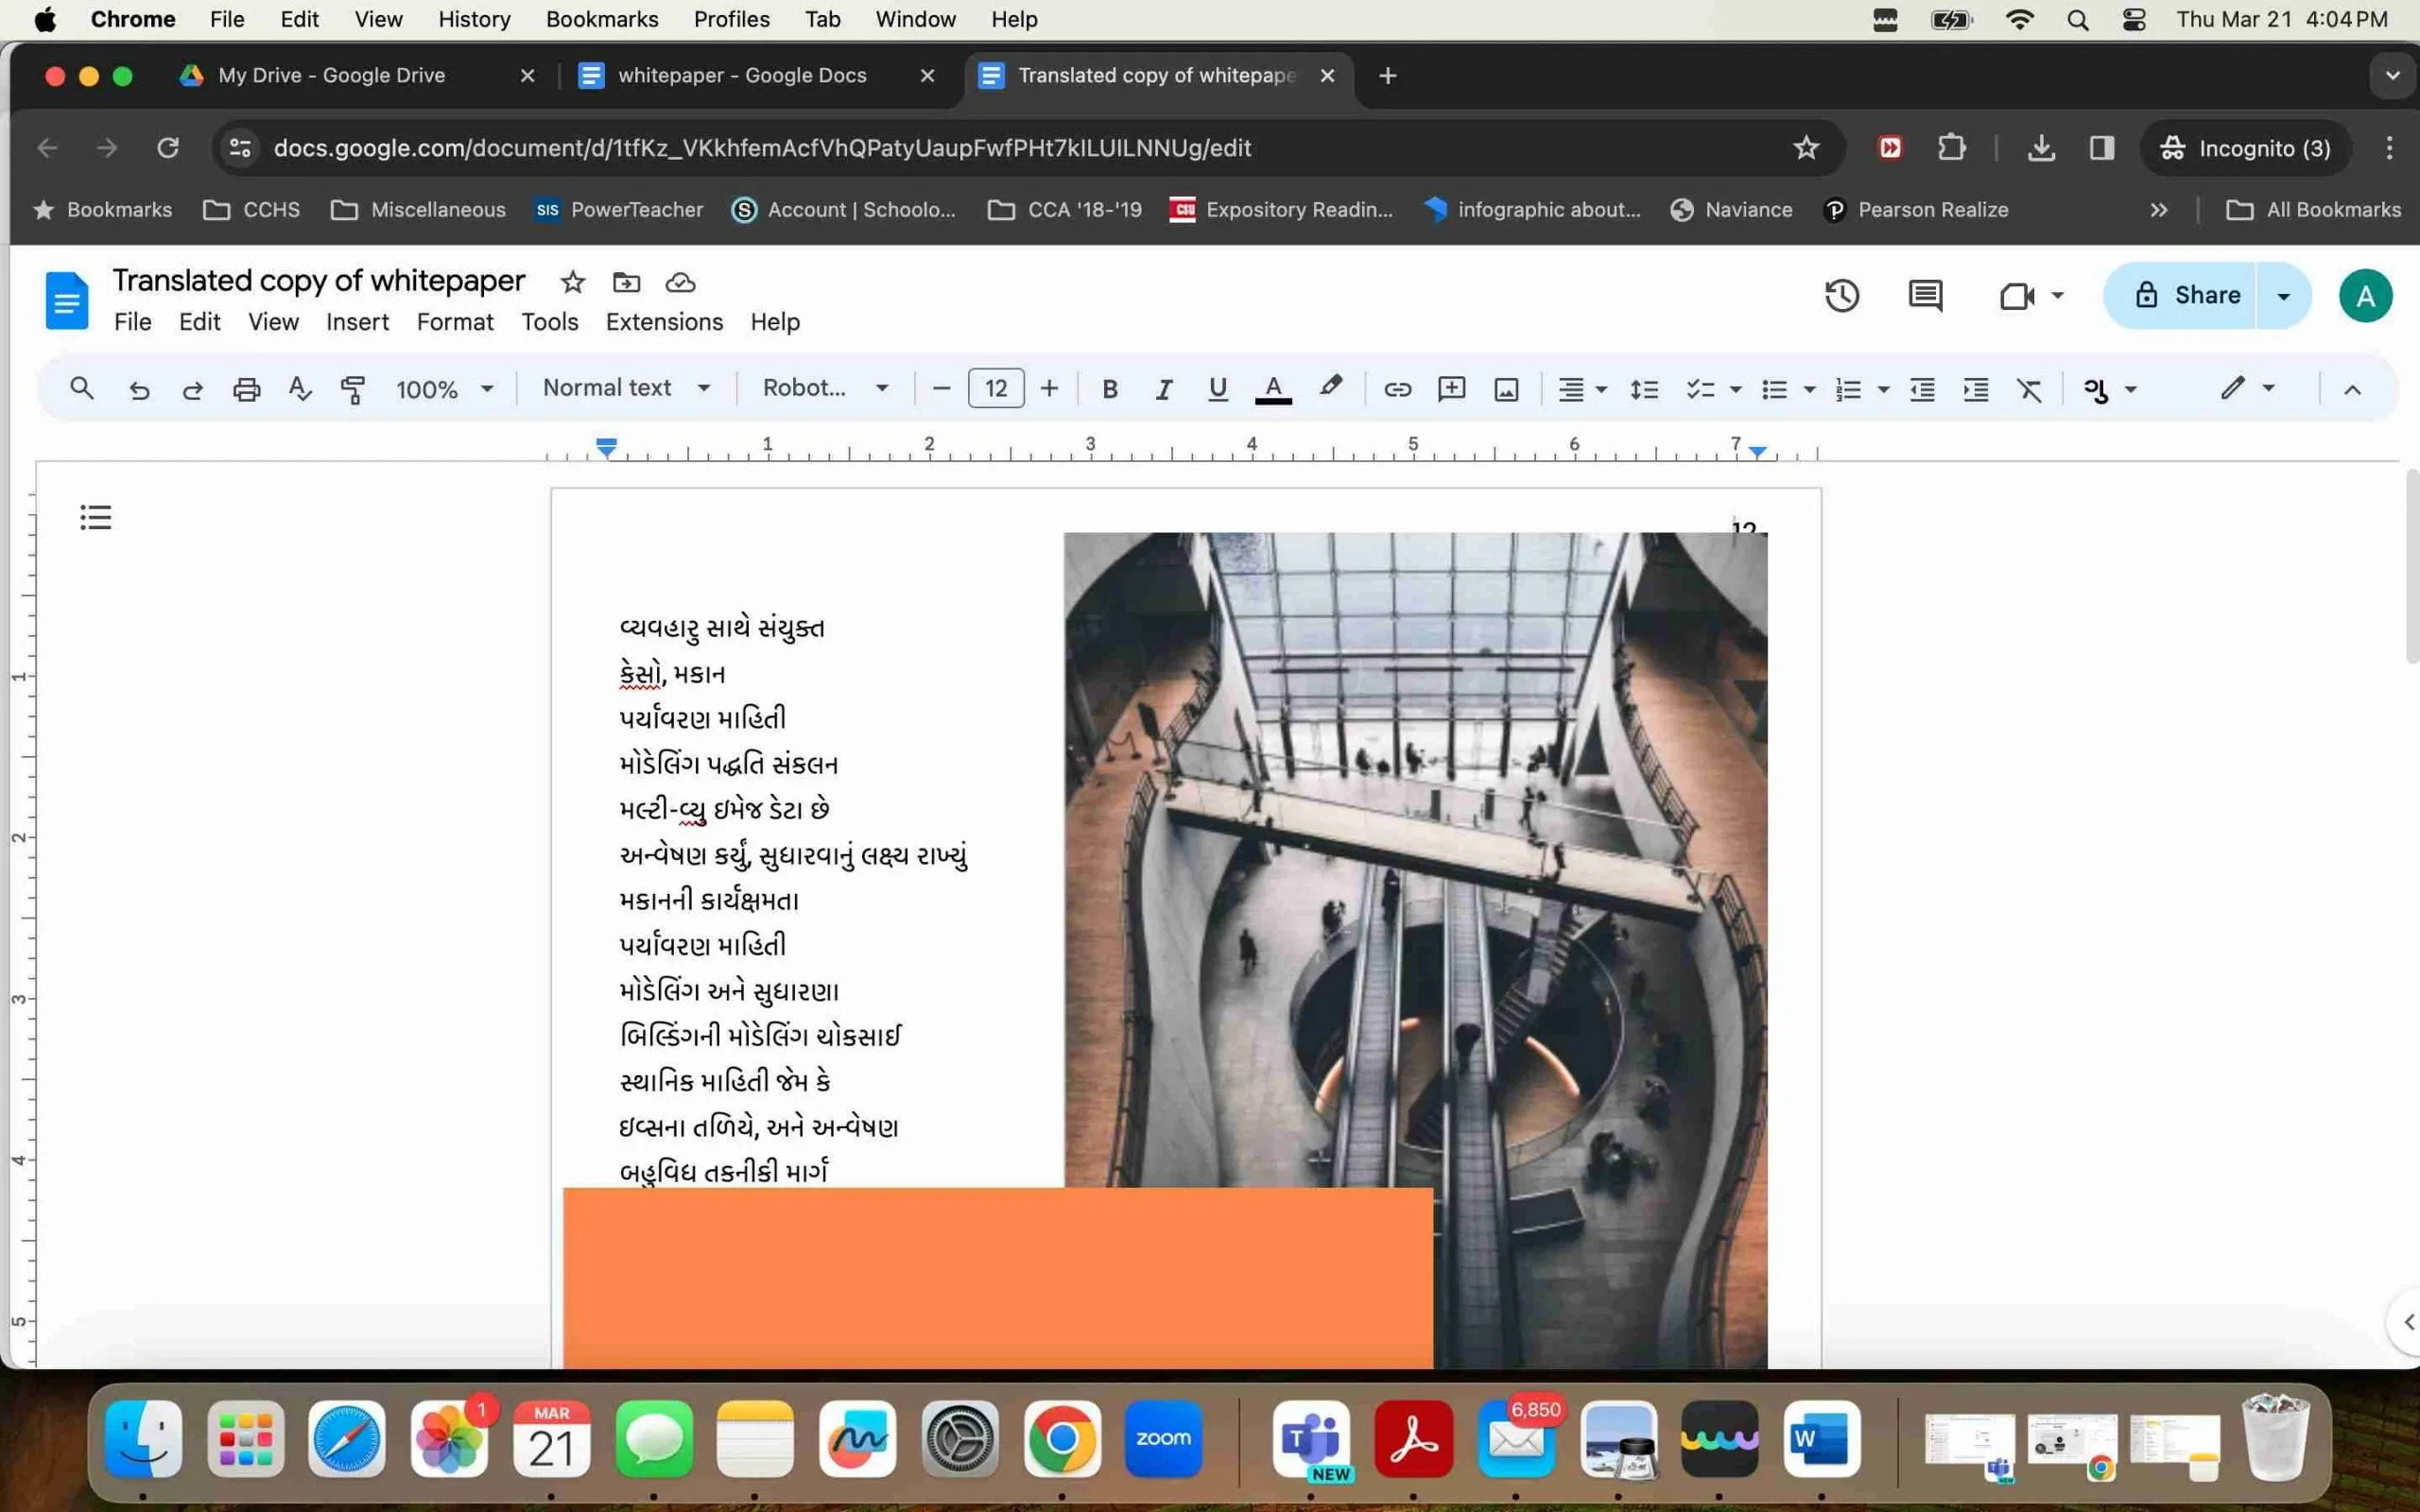Open the PowerTeacher bookmark

pyautogui.click(x=619, y=210)
